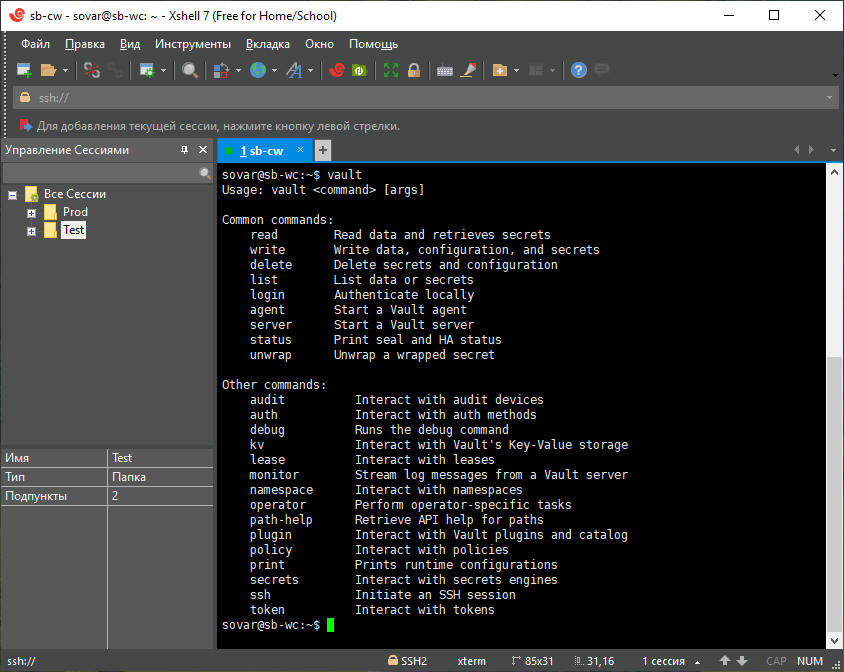Image resolution: width=844 pixels, height=672 pixels.
Task: Click the session search input field
Action: coord(100,173)
